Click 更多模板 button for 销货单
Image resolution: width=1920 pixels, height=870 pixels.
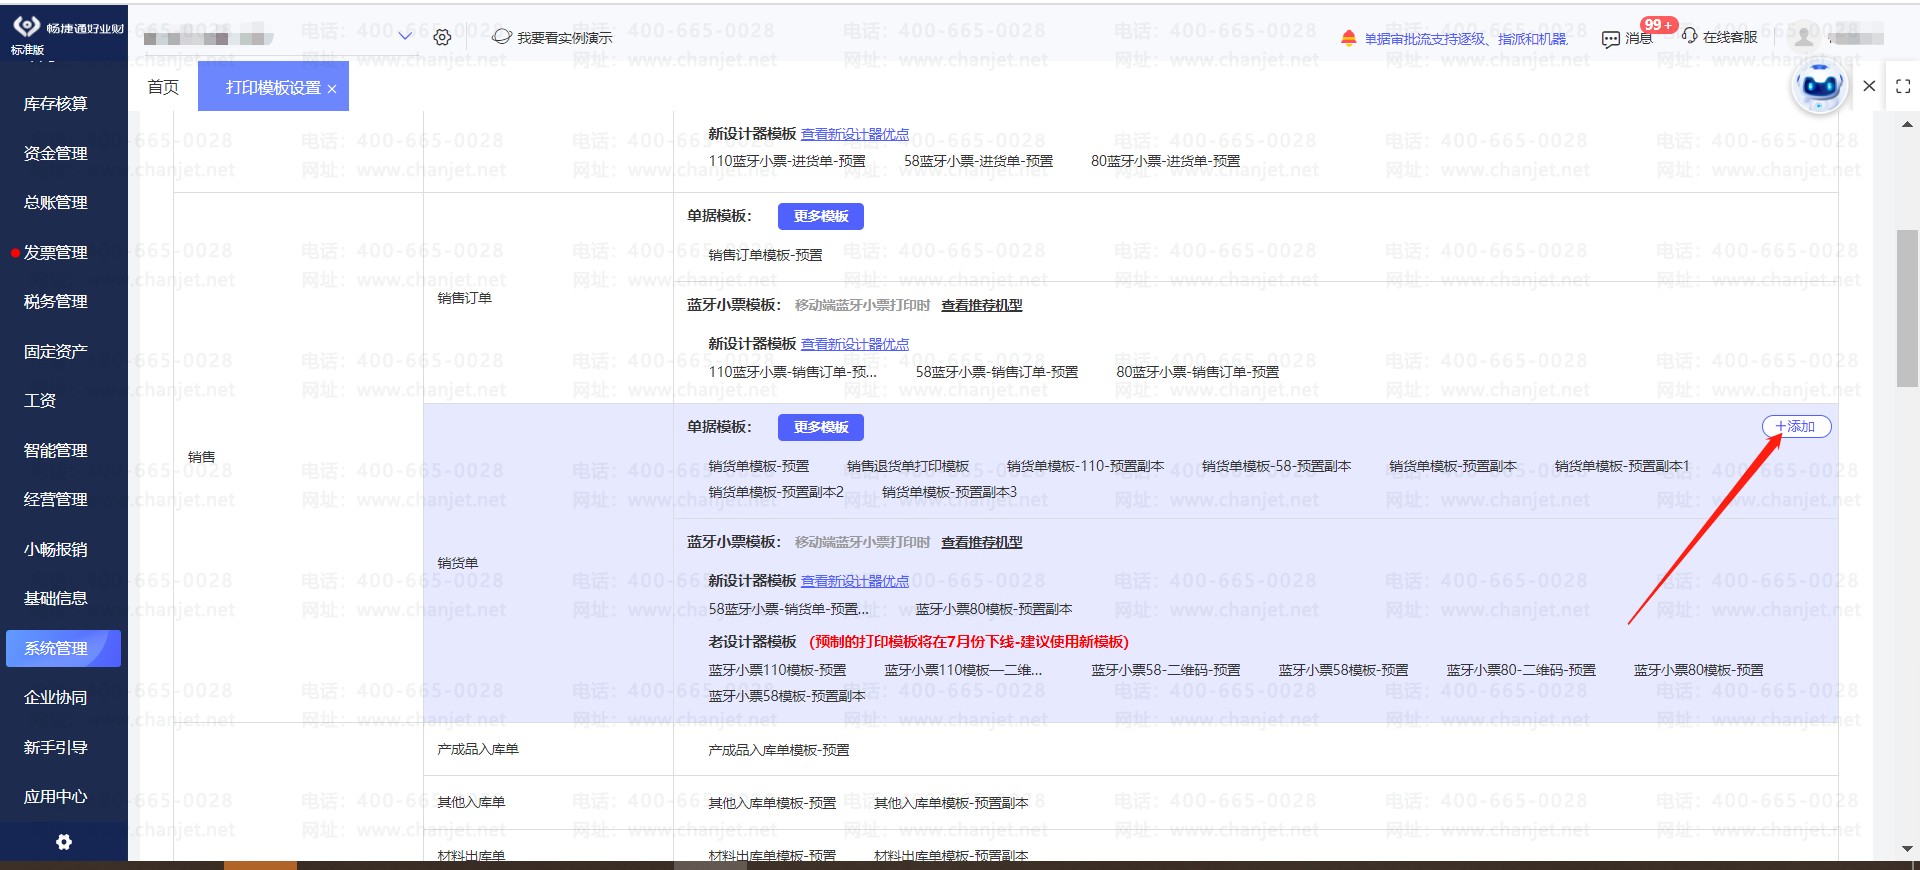point(820,427)
